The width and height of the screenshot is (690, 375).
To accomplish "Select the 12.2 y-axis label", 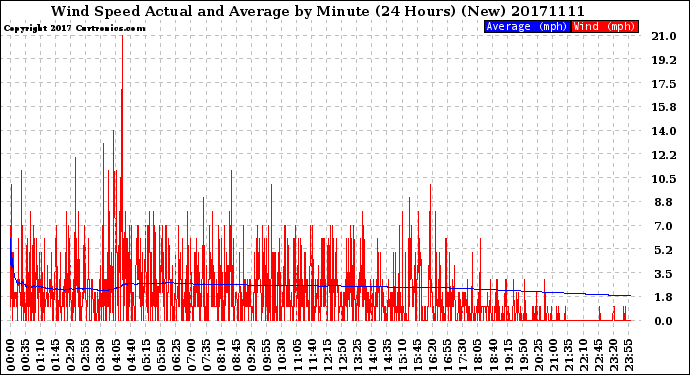I will (664, 155).
